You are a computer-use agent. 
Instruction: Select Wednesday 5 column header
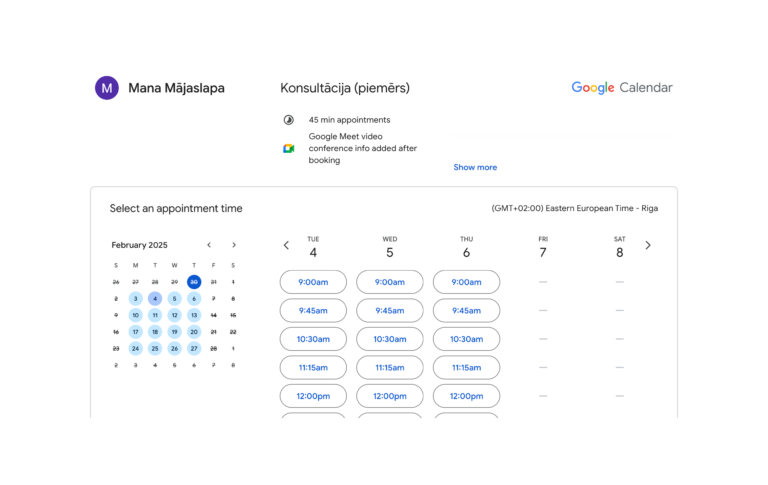click(x=390, y=247)
